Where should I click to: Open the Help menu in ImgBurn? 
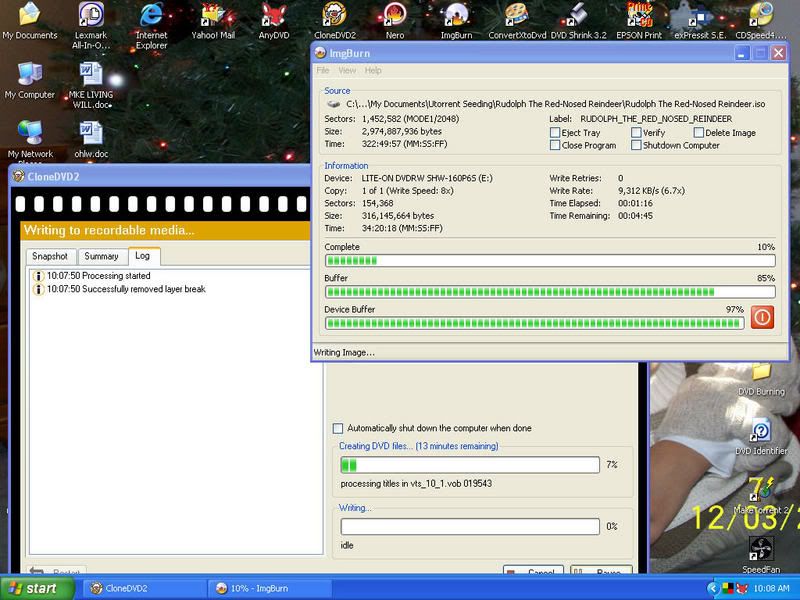tap(373, 70)
